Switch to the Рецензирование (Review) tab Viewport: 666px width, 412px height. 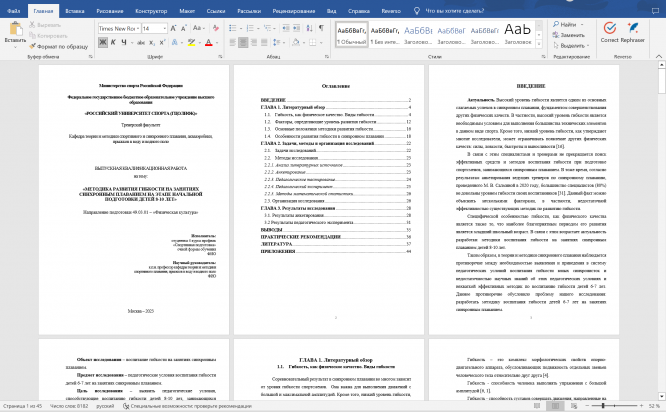click(294, 11)
